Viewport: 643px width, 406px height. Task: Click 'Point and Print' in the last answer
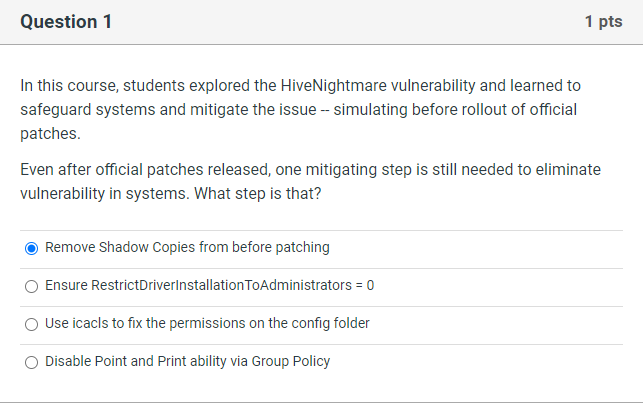(137, 362)
